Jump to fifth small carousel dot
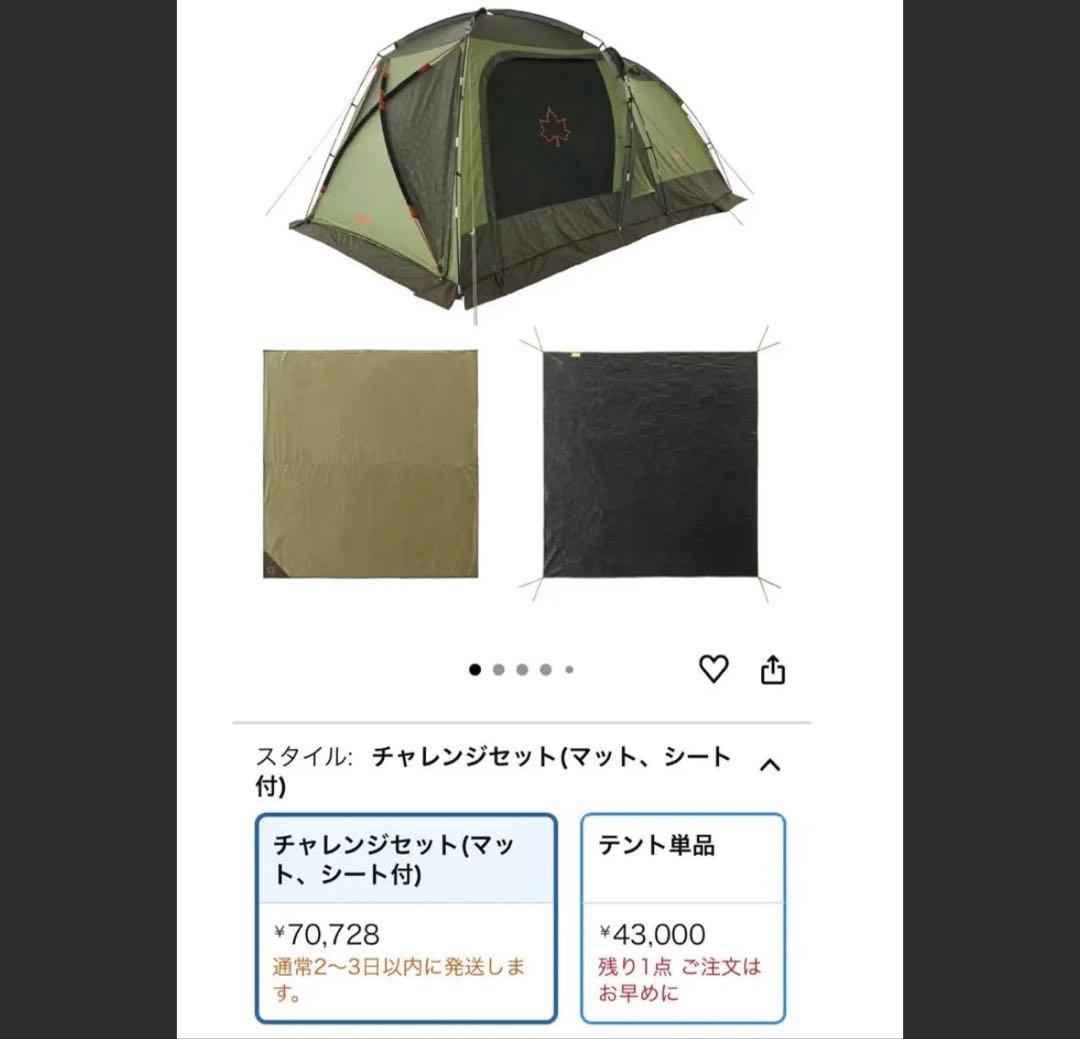 tap(569, 670)
